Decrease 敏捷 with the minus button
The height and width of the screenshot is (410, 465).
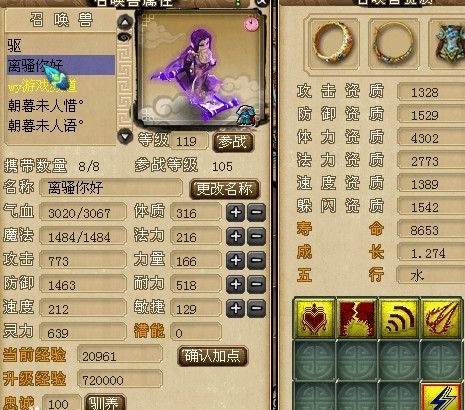coord(256,308)
